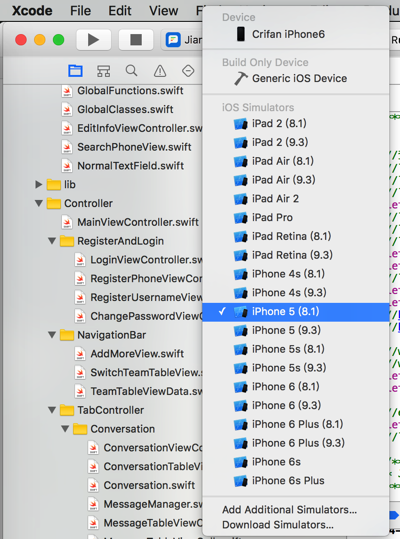Select iPhone 6 Plus (8.1) simulator
This screenshot has width=400, height=539.
tap(296, 424)
